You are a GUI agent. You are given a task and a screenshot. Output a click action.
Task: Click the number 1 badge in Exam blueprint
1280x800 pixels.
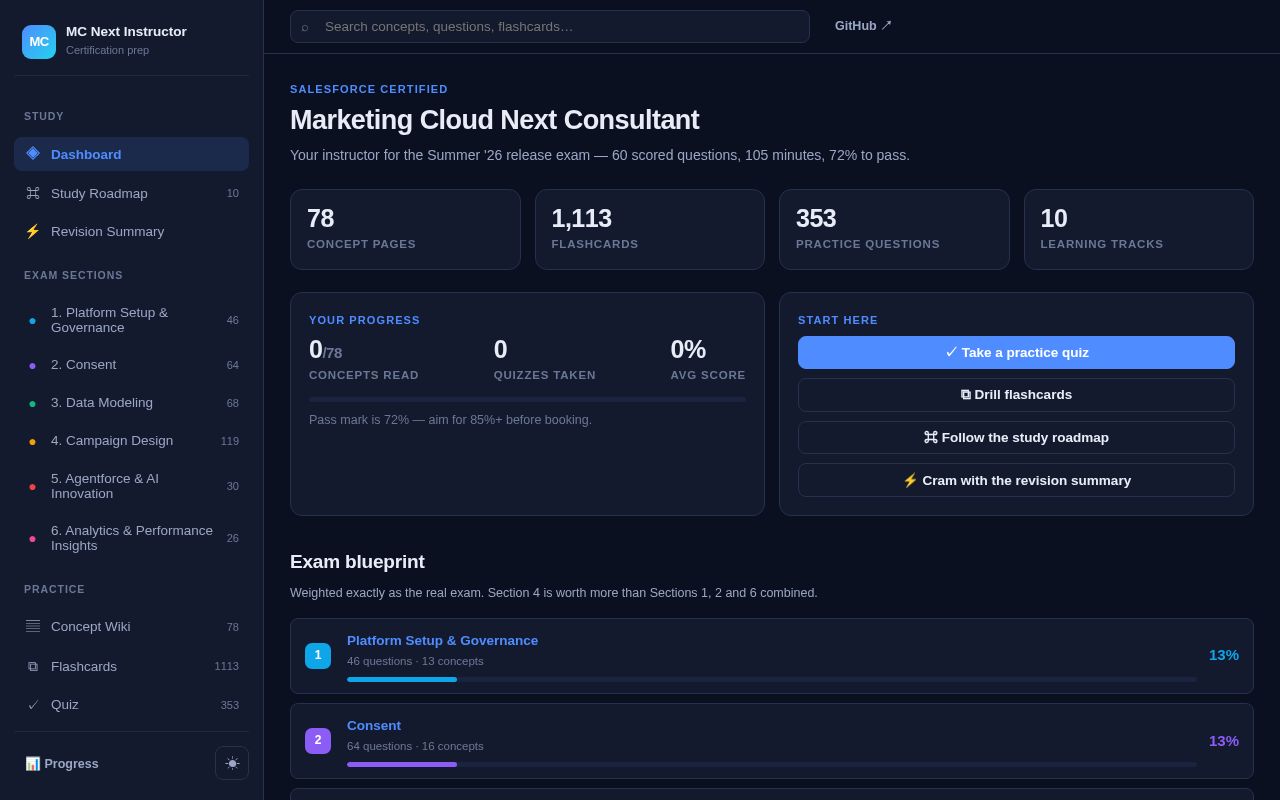pos(318,656)
